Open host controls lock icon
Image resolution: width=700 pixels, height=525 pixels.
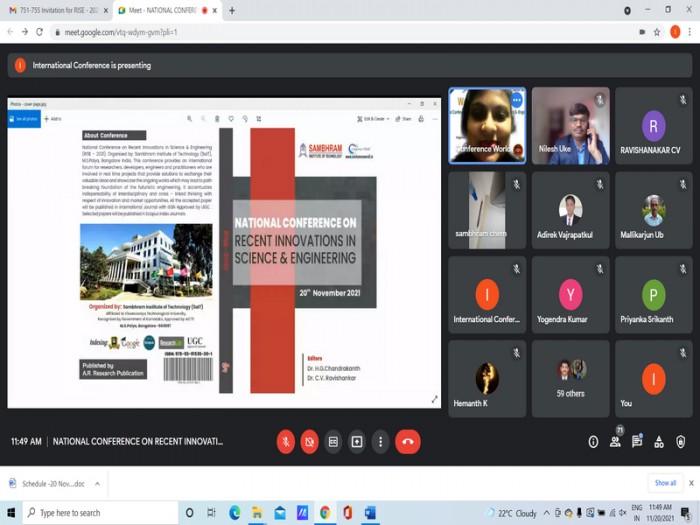click(681, 442)
